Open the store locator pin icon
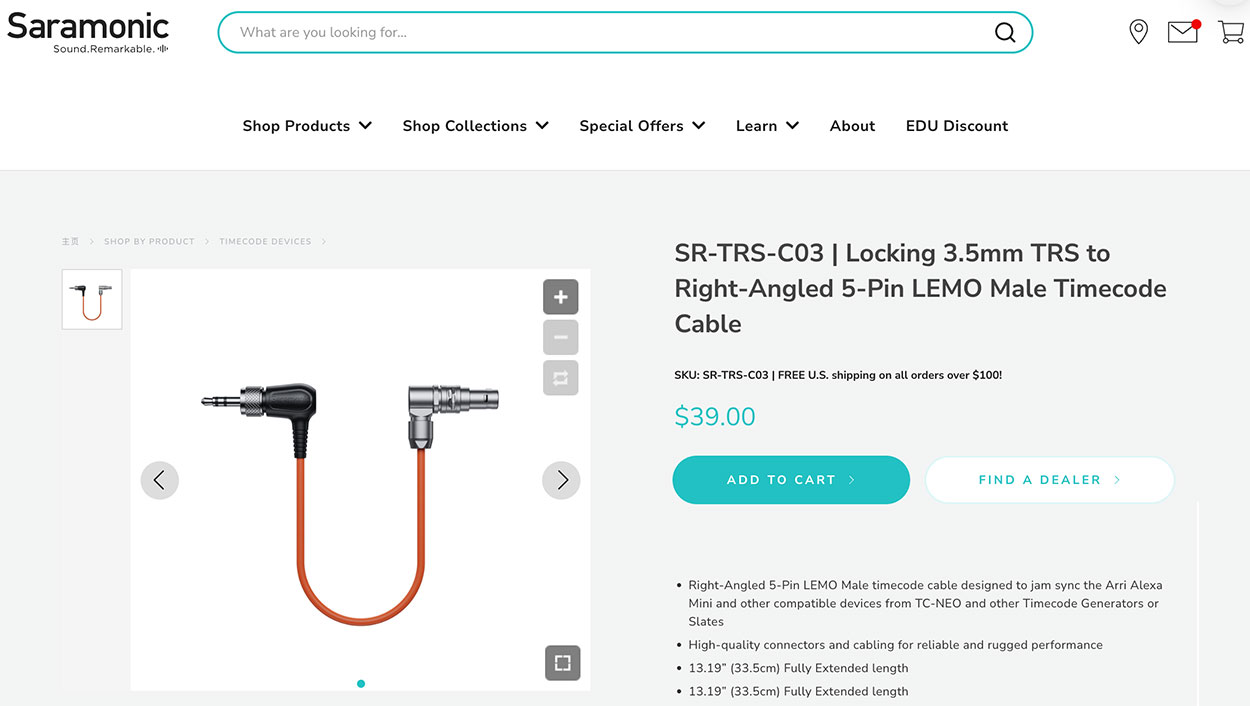 tap(1138, 32)
